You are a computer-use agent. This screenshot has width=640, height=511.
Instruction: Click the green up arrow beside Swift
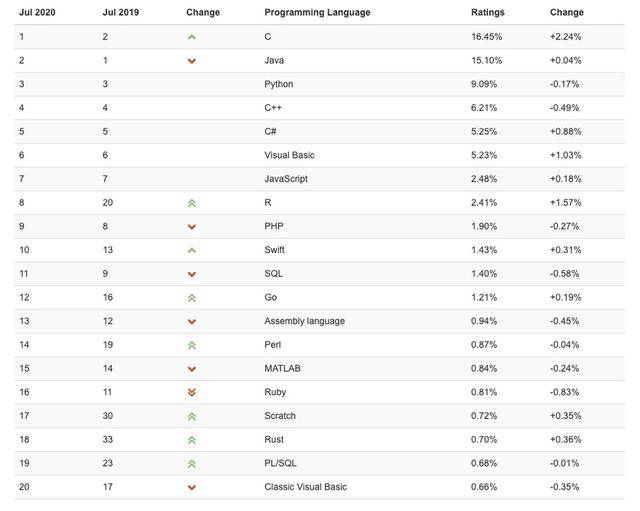(x=192, y=250)
